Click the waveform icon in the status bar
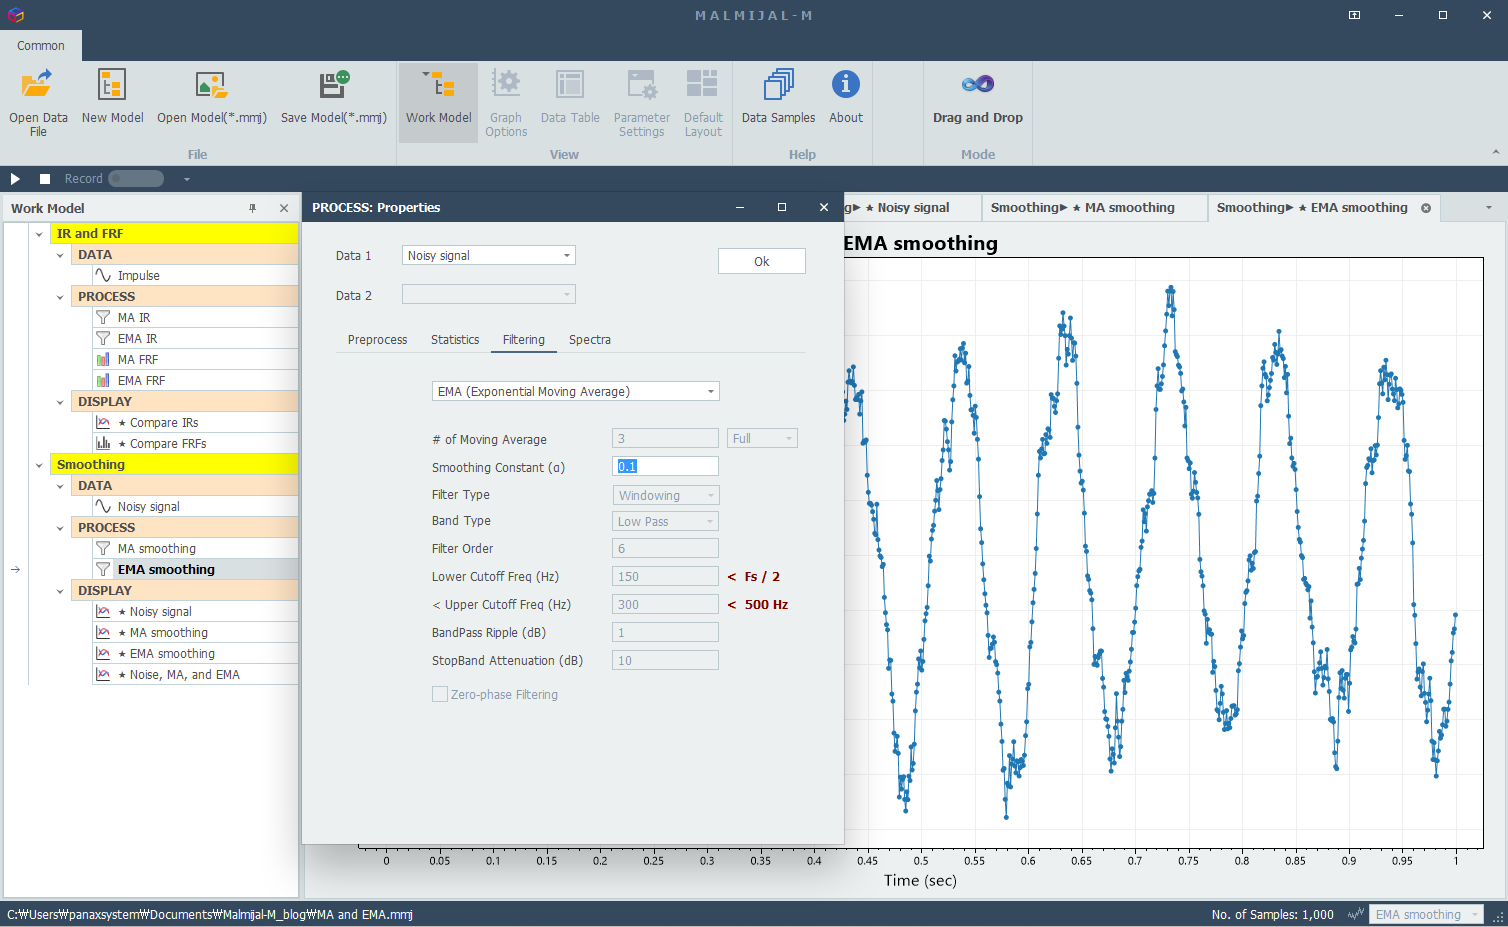 (1356, 914)
